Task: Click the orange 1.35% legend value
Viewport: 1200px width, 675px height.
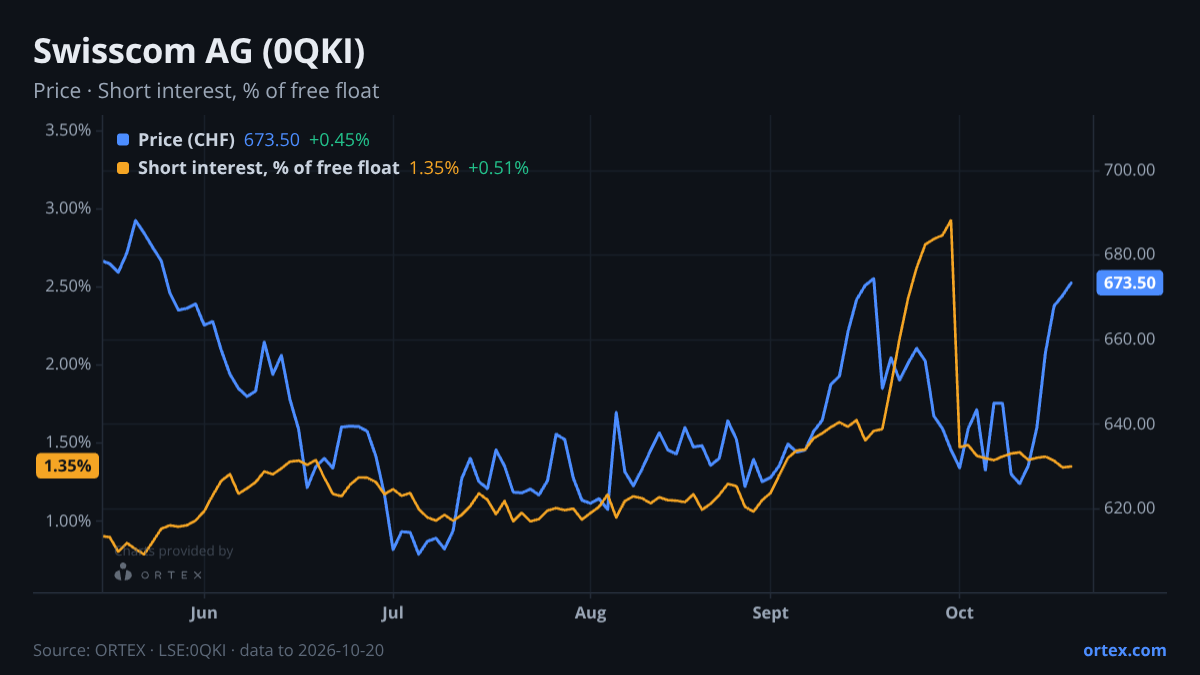Action: point(434,168)
